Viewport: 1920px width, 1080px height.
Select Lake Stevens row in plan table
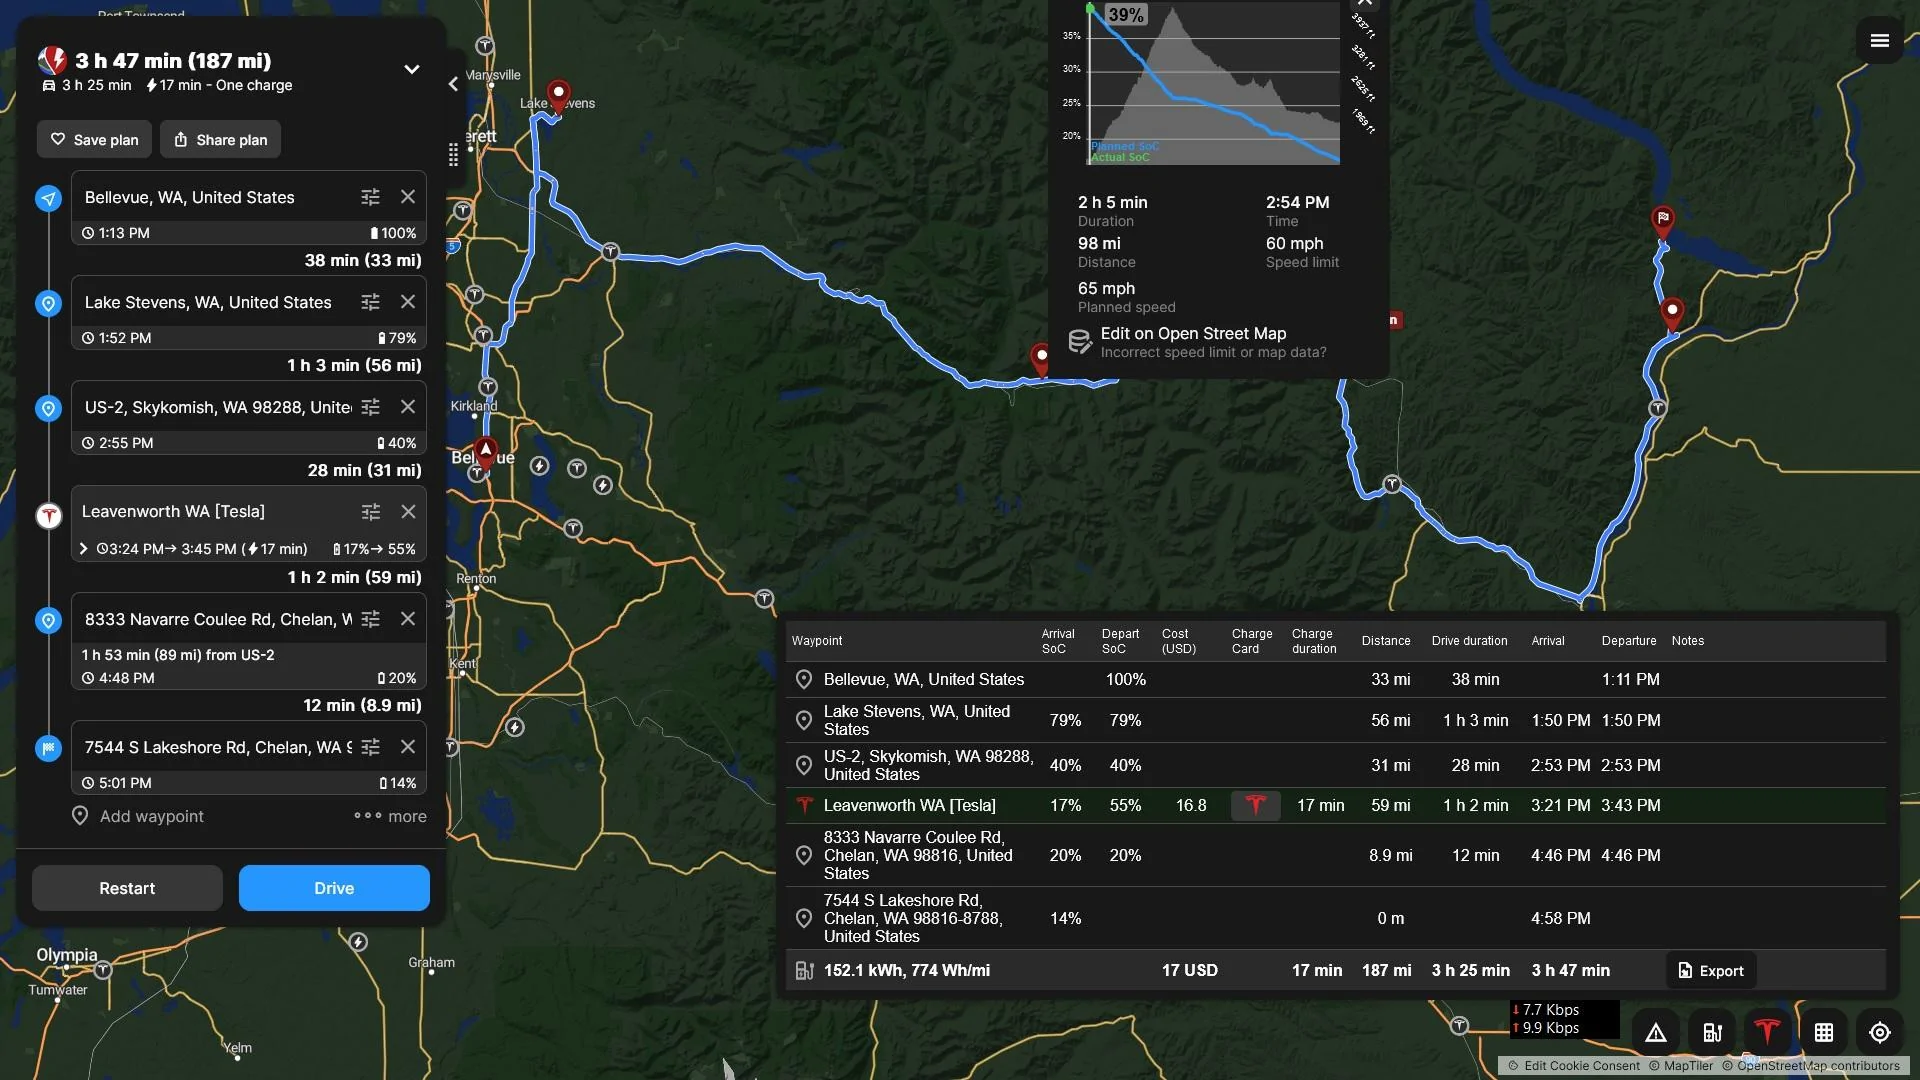1336,720
